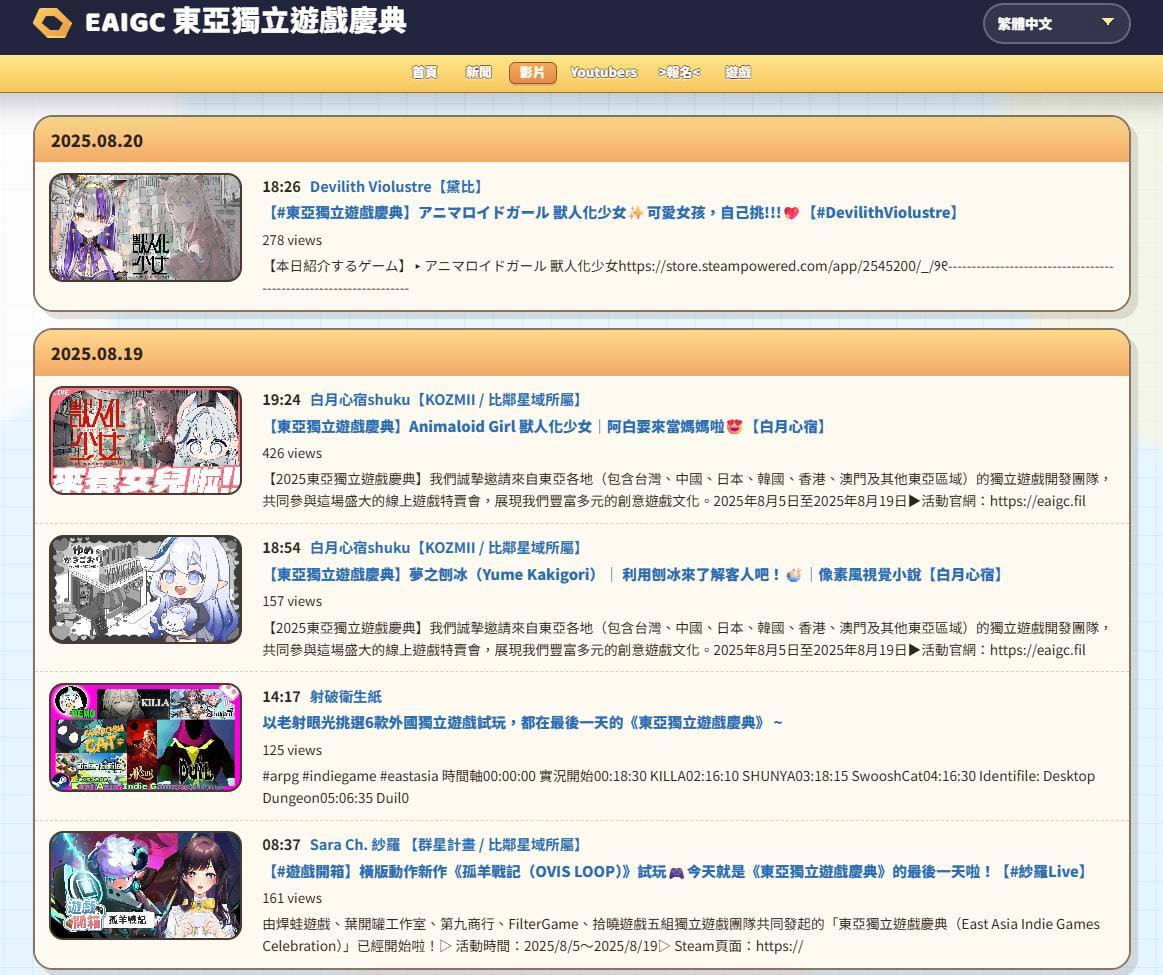
Task: Open the Yume Kakigori video thumbnail
Action: click(x=145, y=589)
